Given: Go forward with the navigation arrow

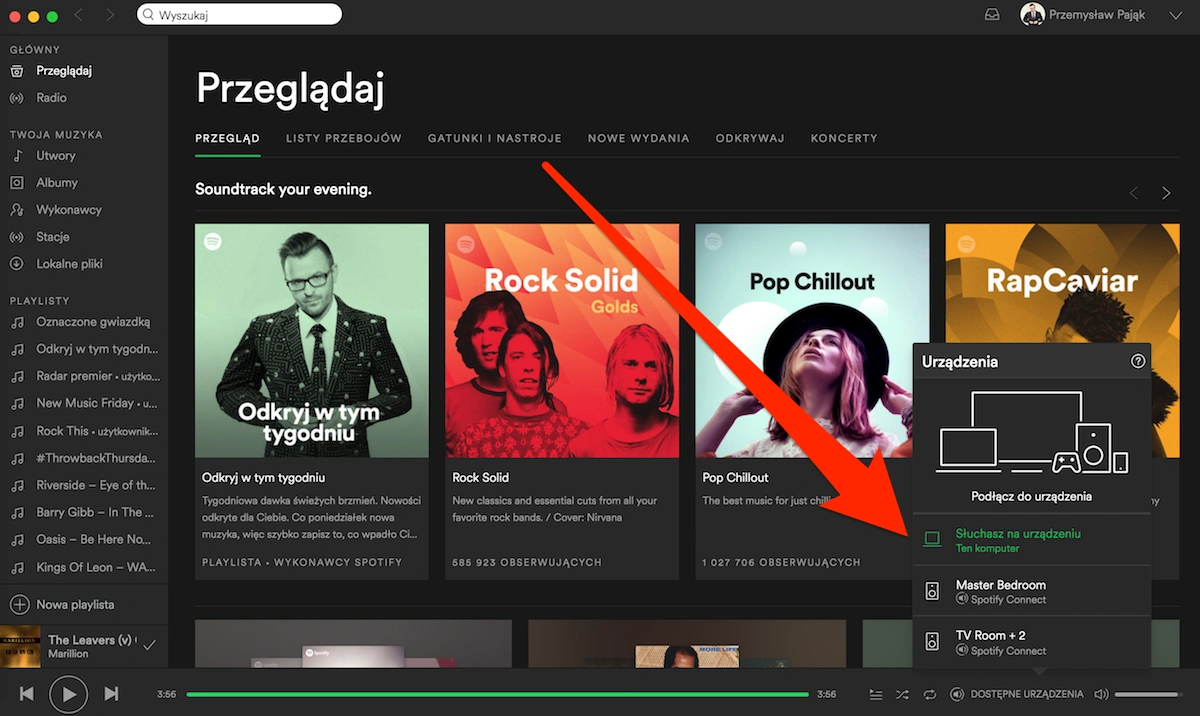Looking at the screenshot, I should tap(110, 15).
